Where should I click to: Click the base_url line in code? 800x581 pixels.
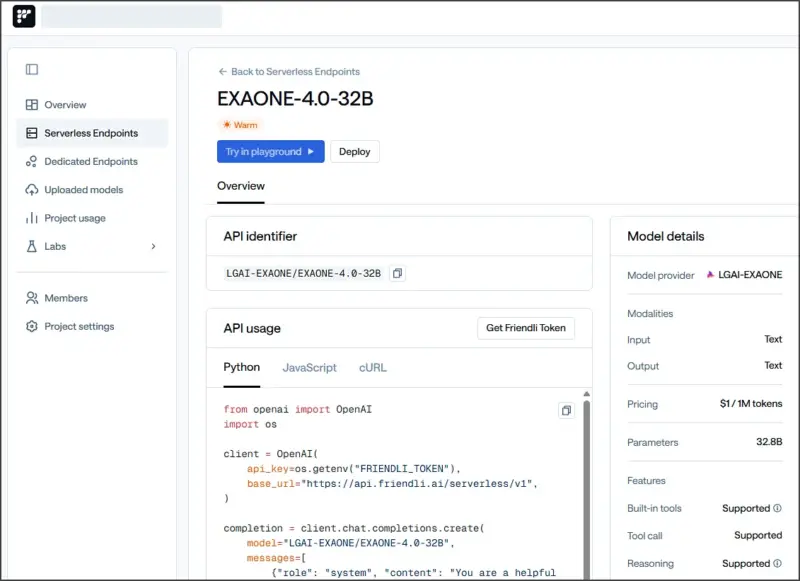click(392, 484)
